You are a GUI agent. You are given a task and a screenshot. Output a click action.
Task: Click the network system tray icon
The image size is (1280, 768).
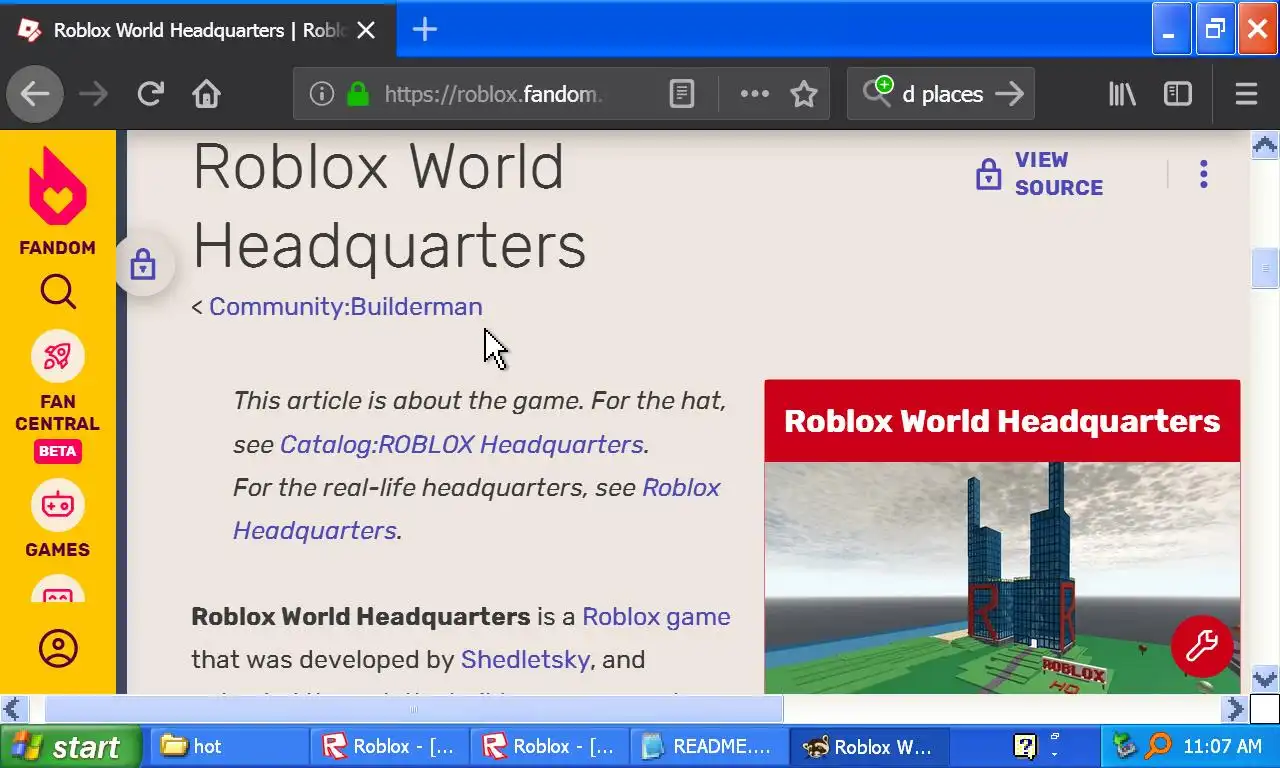1126,746
